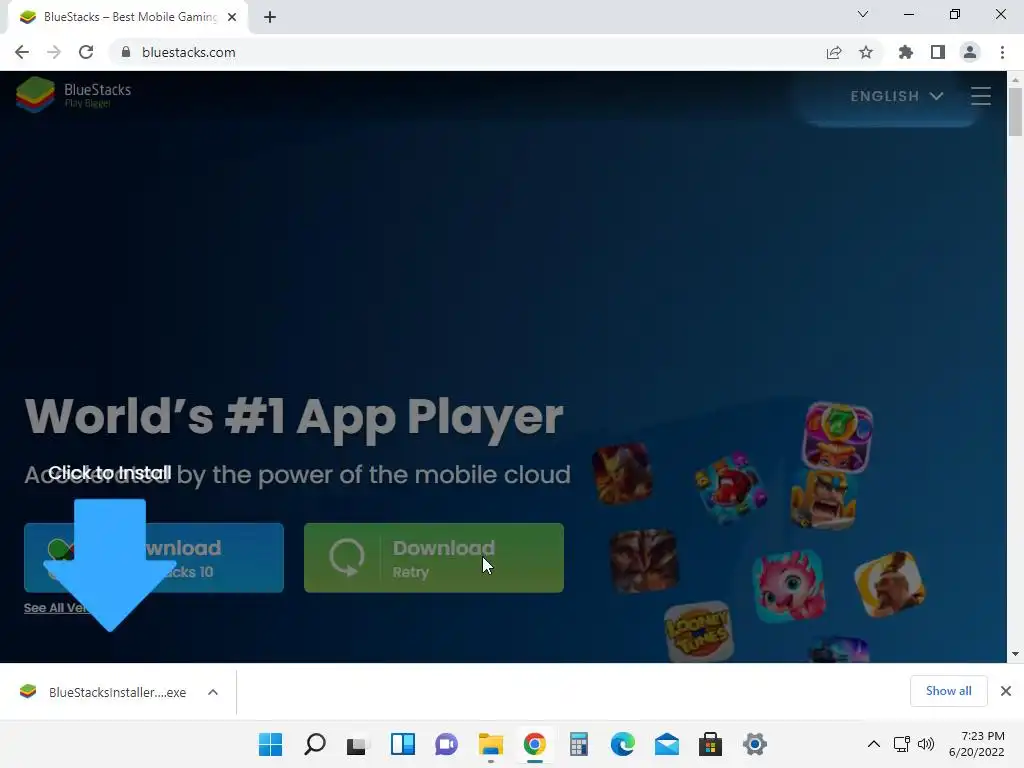Switch to Google Chrome on taskbar
Image resolution: width=1024 pixels, height=768 pixels.
[534, 744]
